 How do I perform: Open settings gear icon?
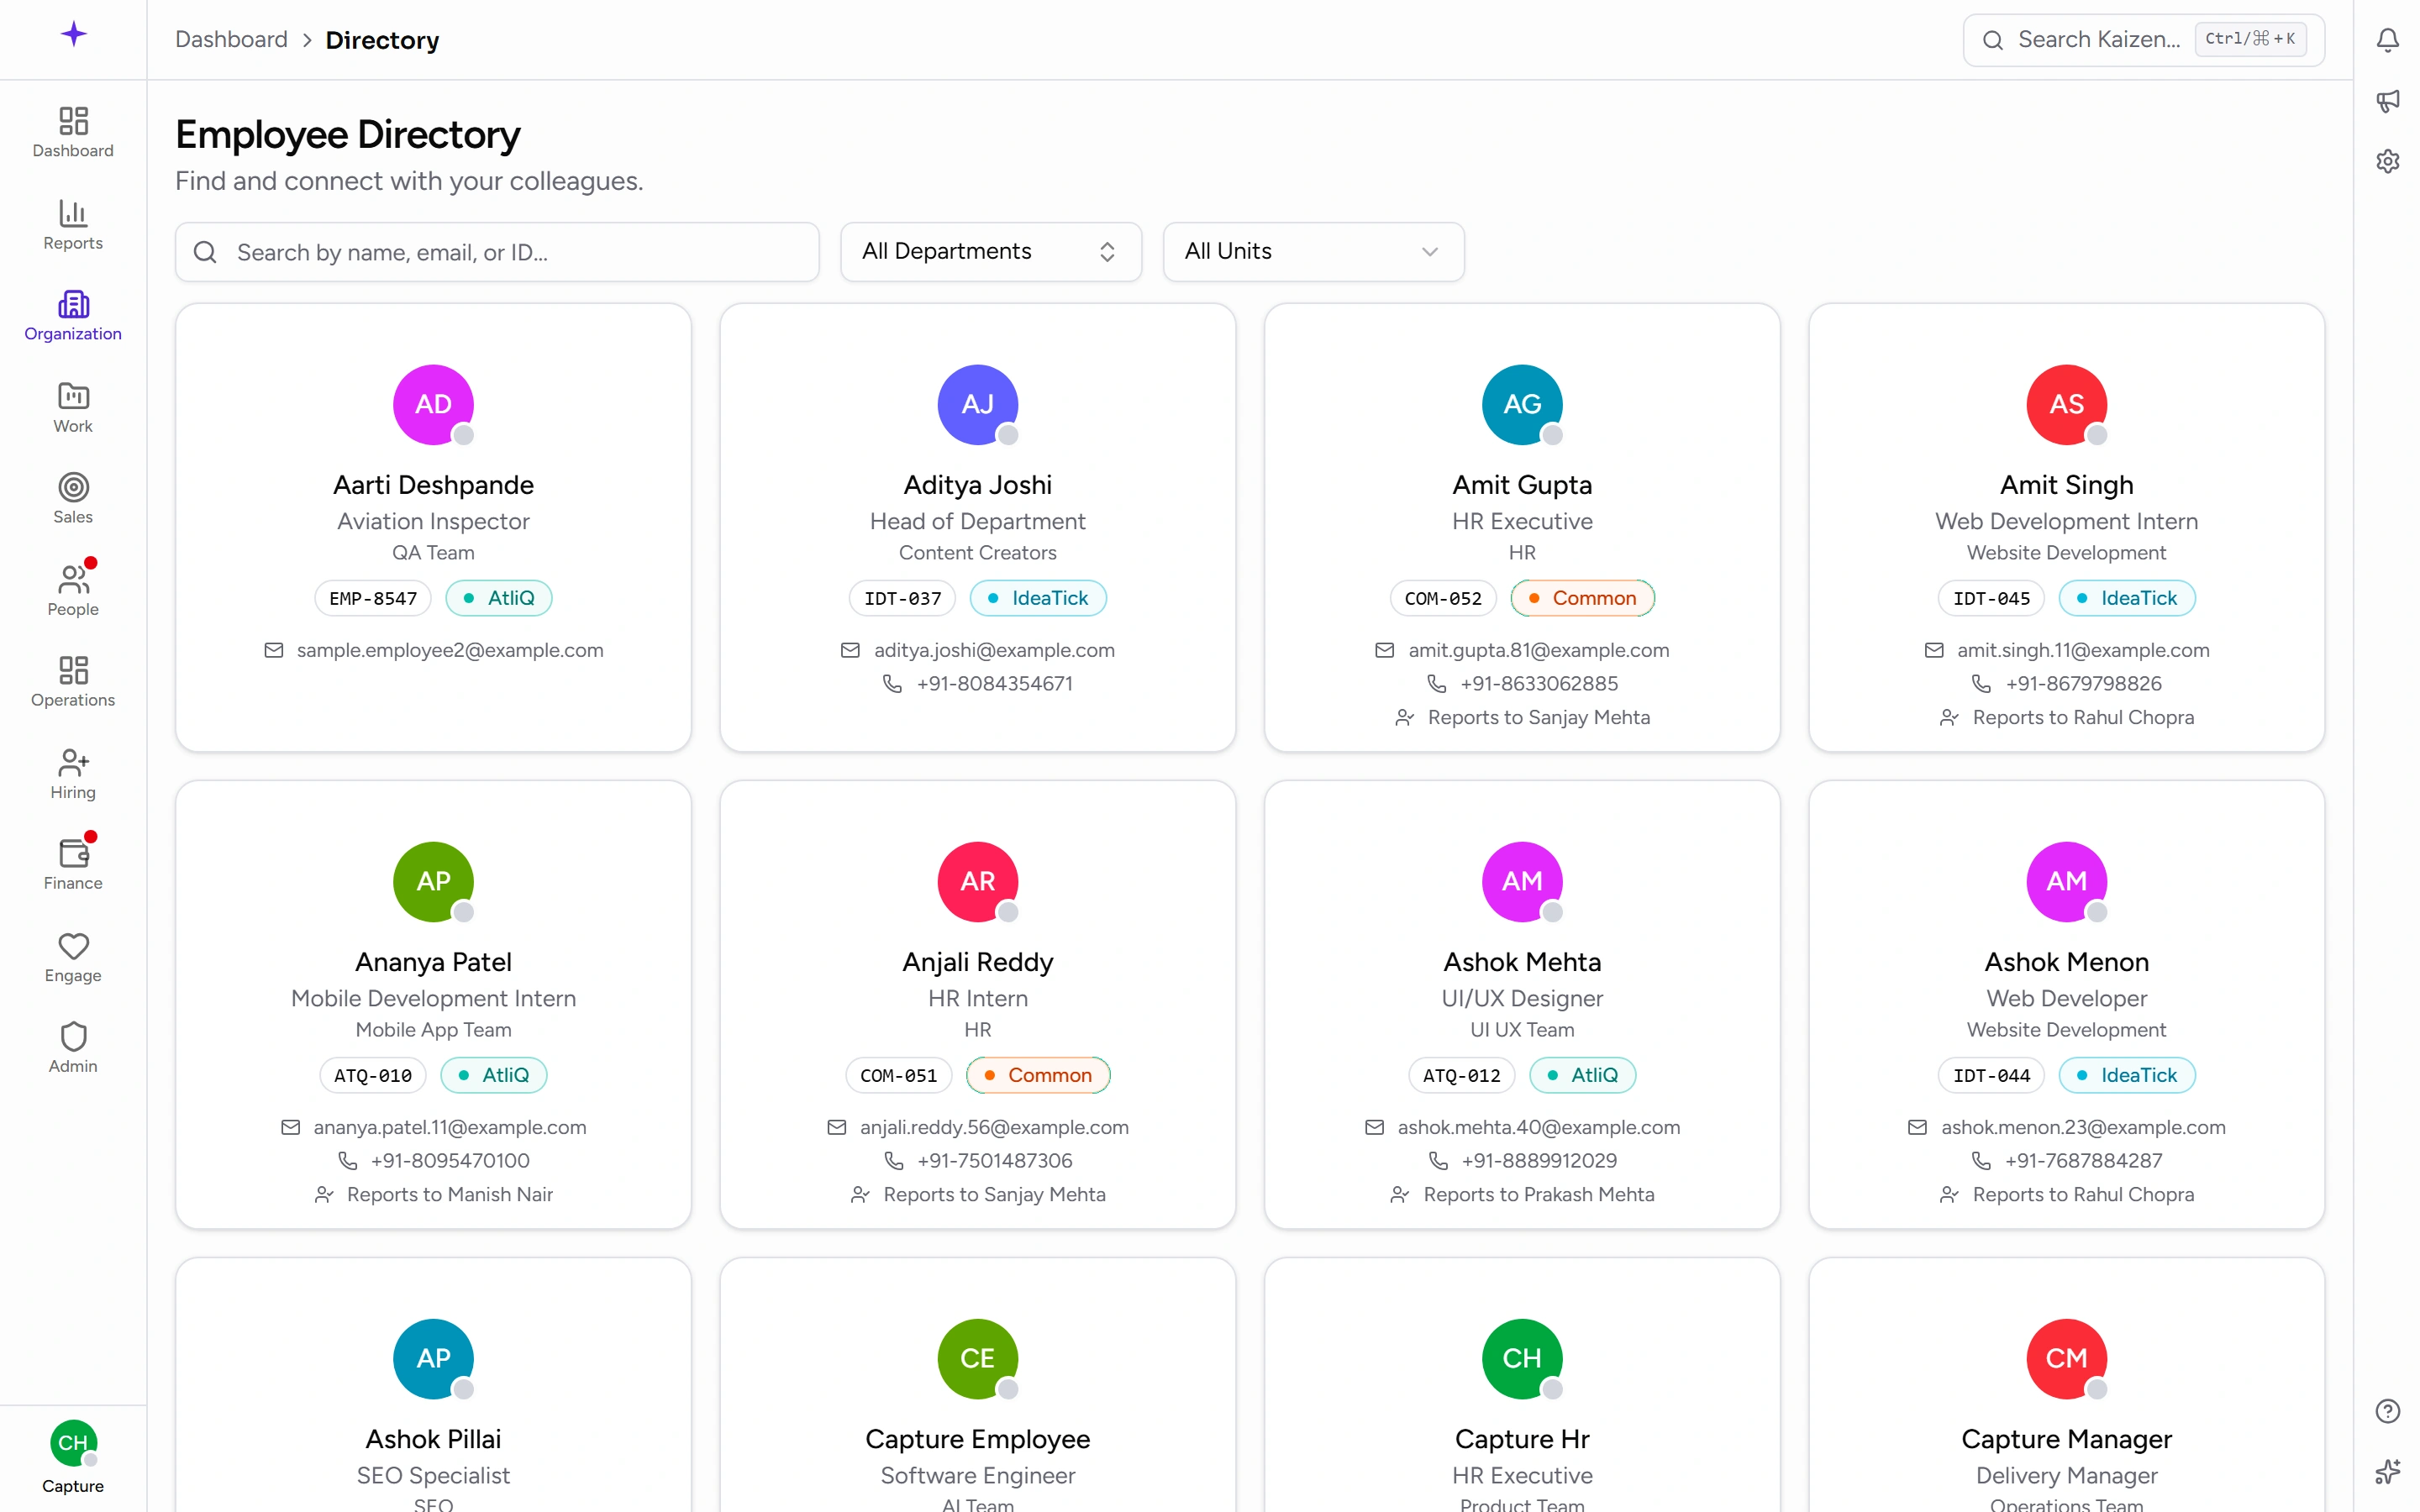pyautogui.click(x=2387, y=161)
